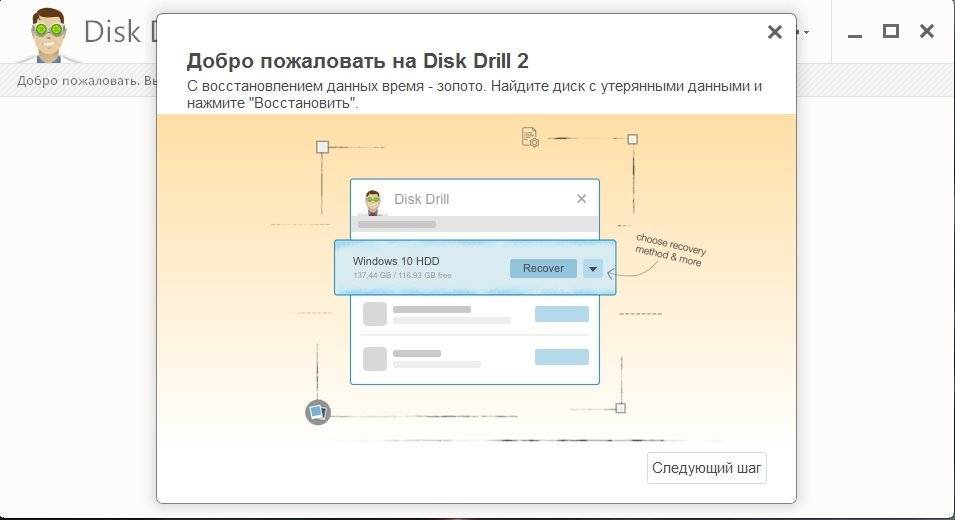Screen dimensions: 955x520
Task: Close the Disk Drill main window
Action: point(927,30)
